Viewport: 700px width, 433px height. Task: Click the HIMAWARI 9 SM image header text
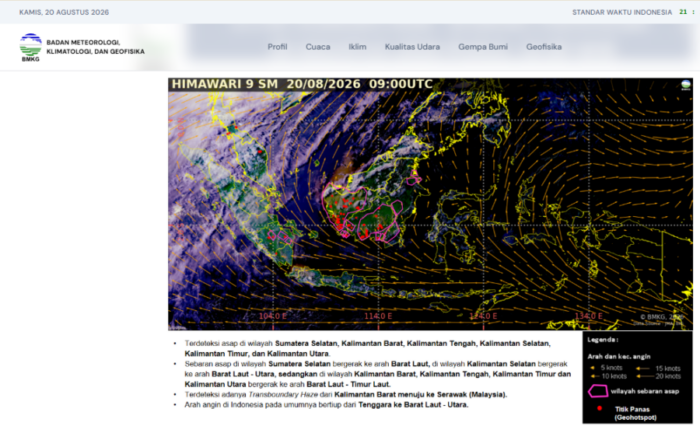(x=302, y=84)
